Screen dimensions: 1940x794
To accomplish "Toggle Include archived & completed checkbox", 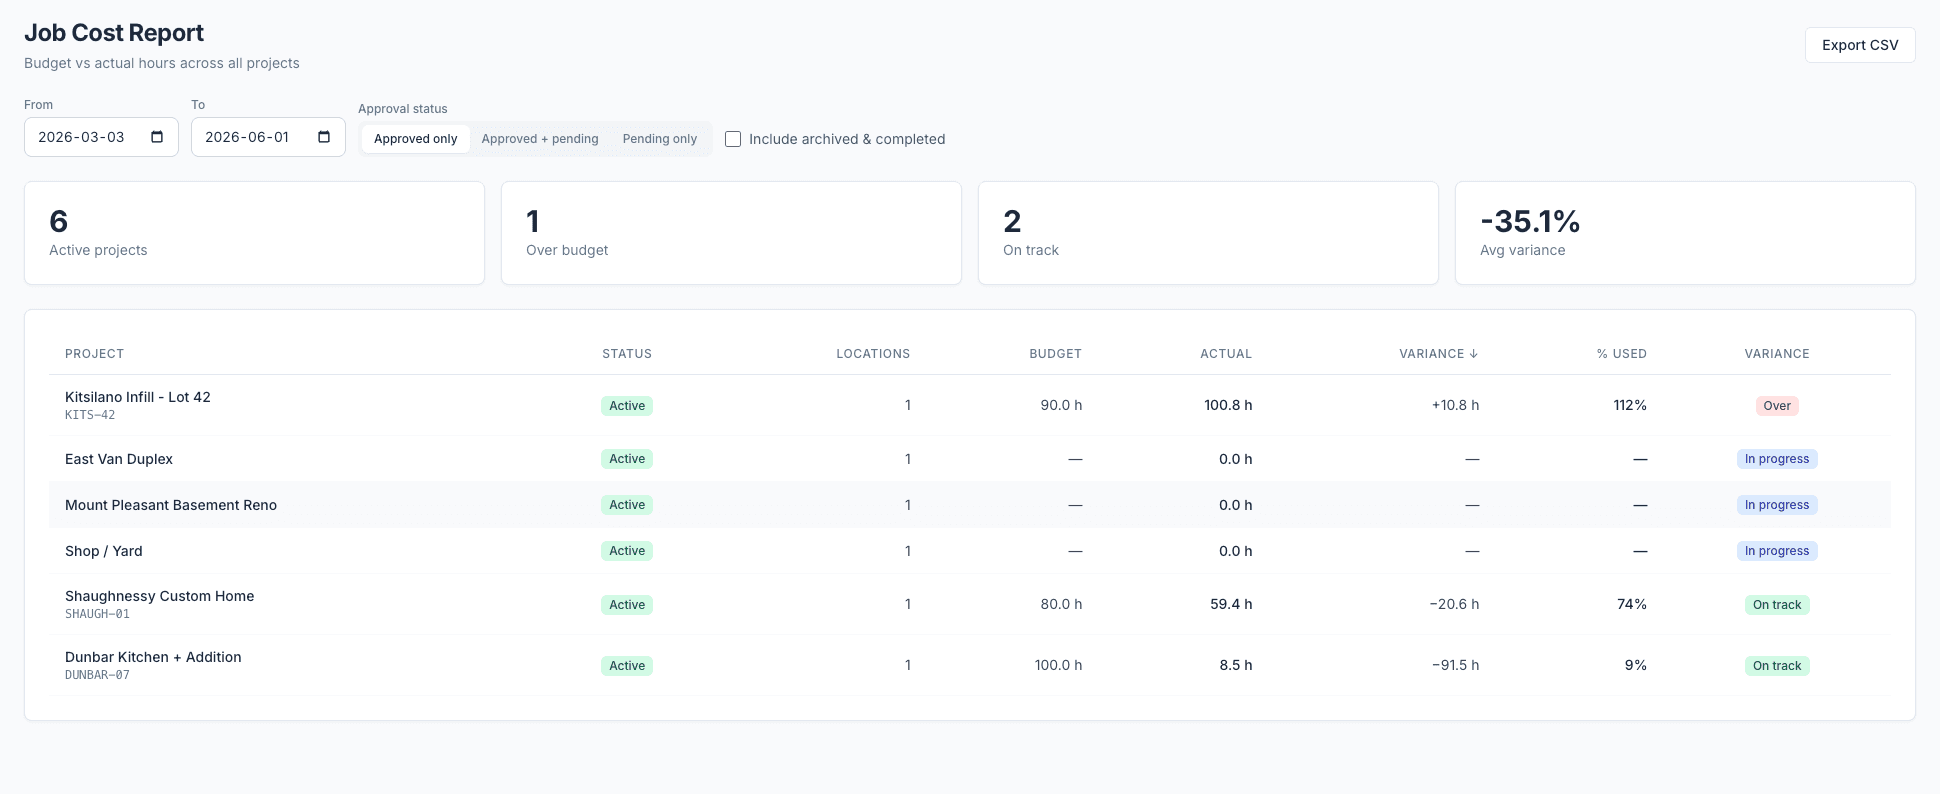I will (733, 139).
